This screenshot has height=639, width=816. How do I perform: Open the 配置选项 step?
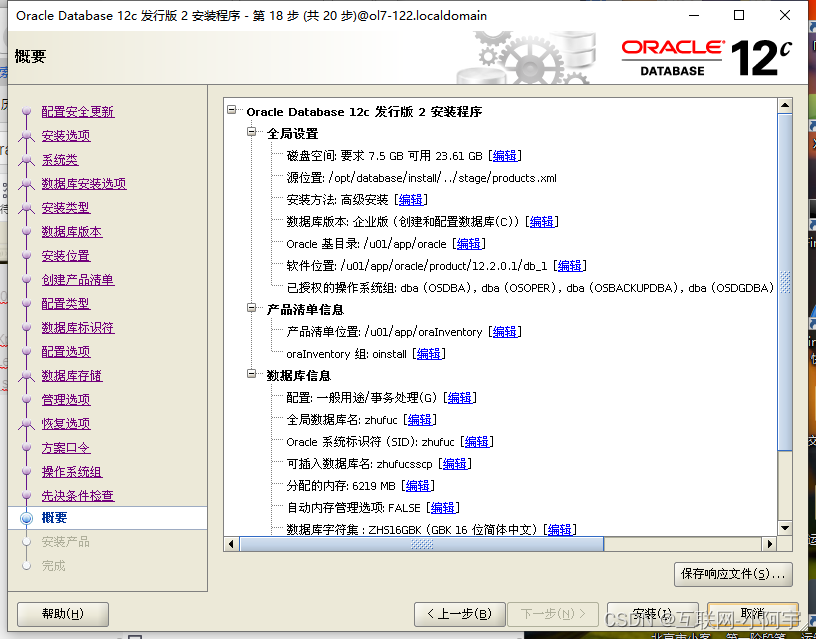point(66,351)
